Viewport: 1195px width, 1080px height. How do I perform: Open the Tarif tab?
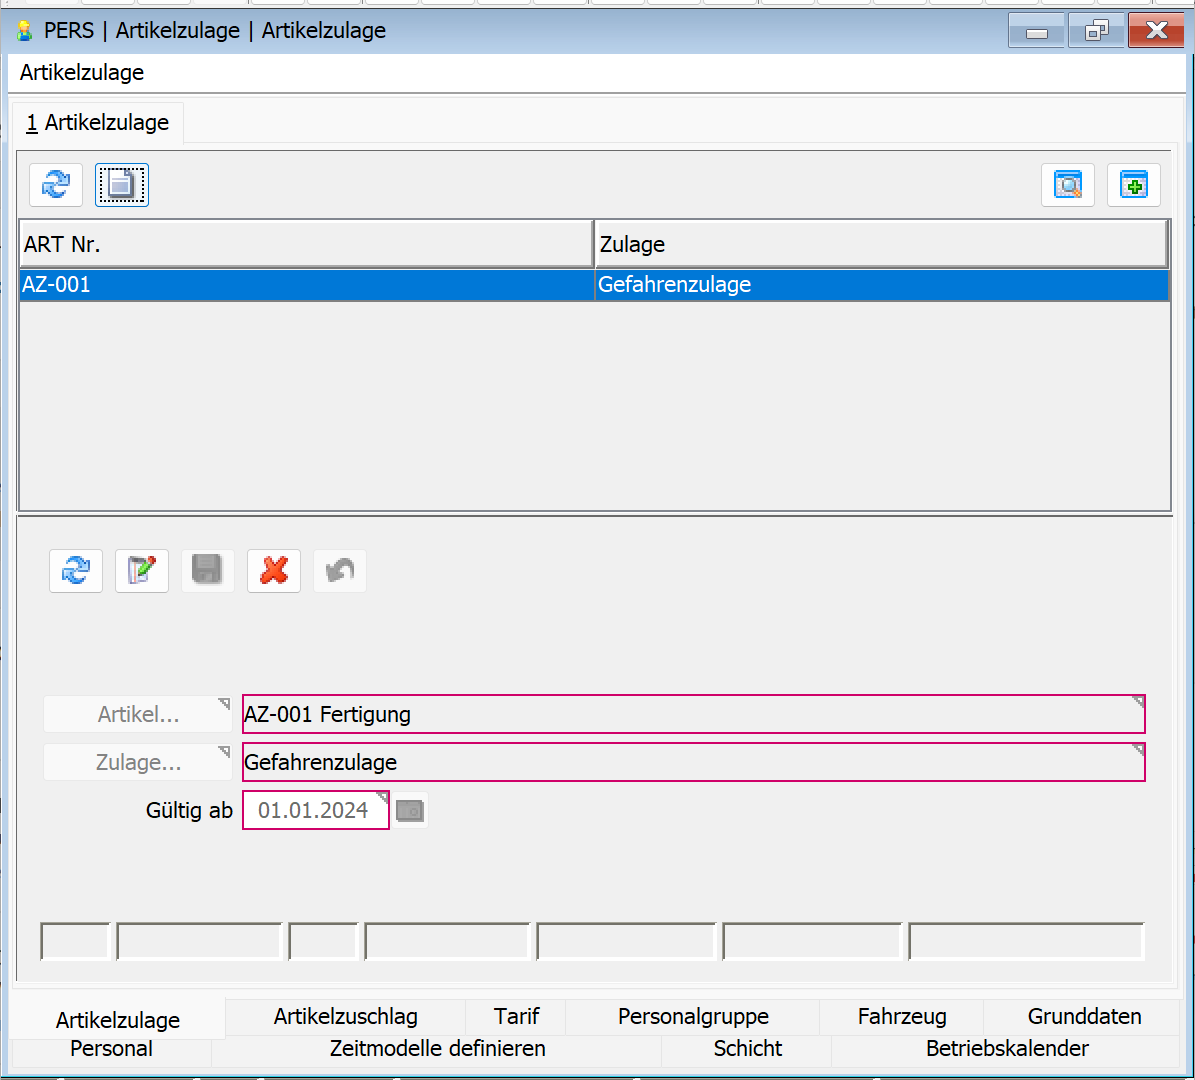pyautogui.click(x=516, y=1017)
